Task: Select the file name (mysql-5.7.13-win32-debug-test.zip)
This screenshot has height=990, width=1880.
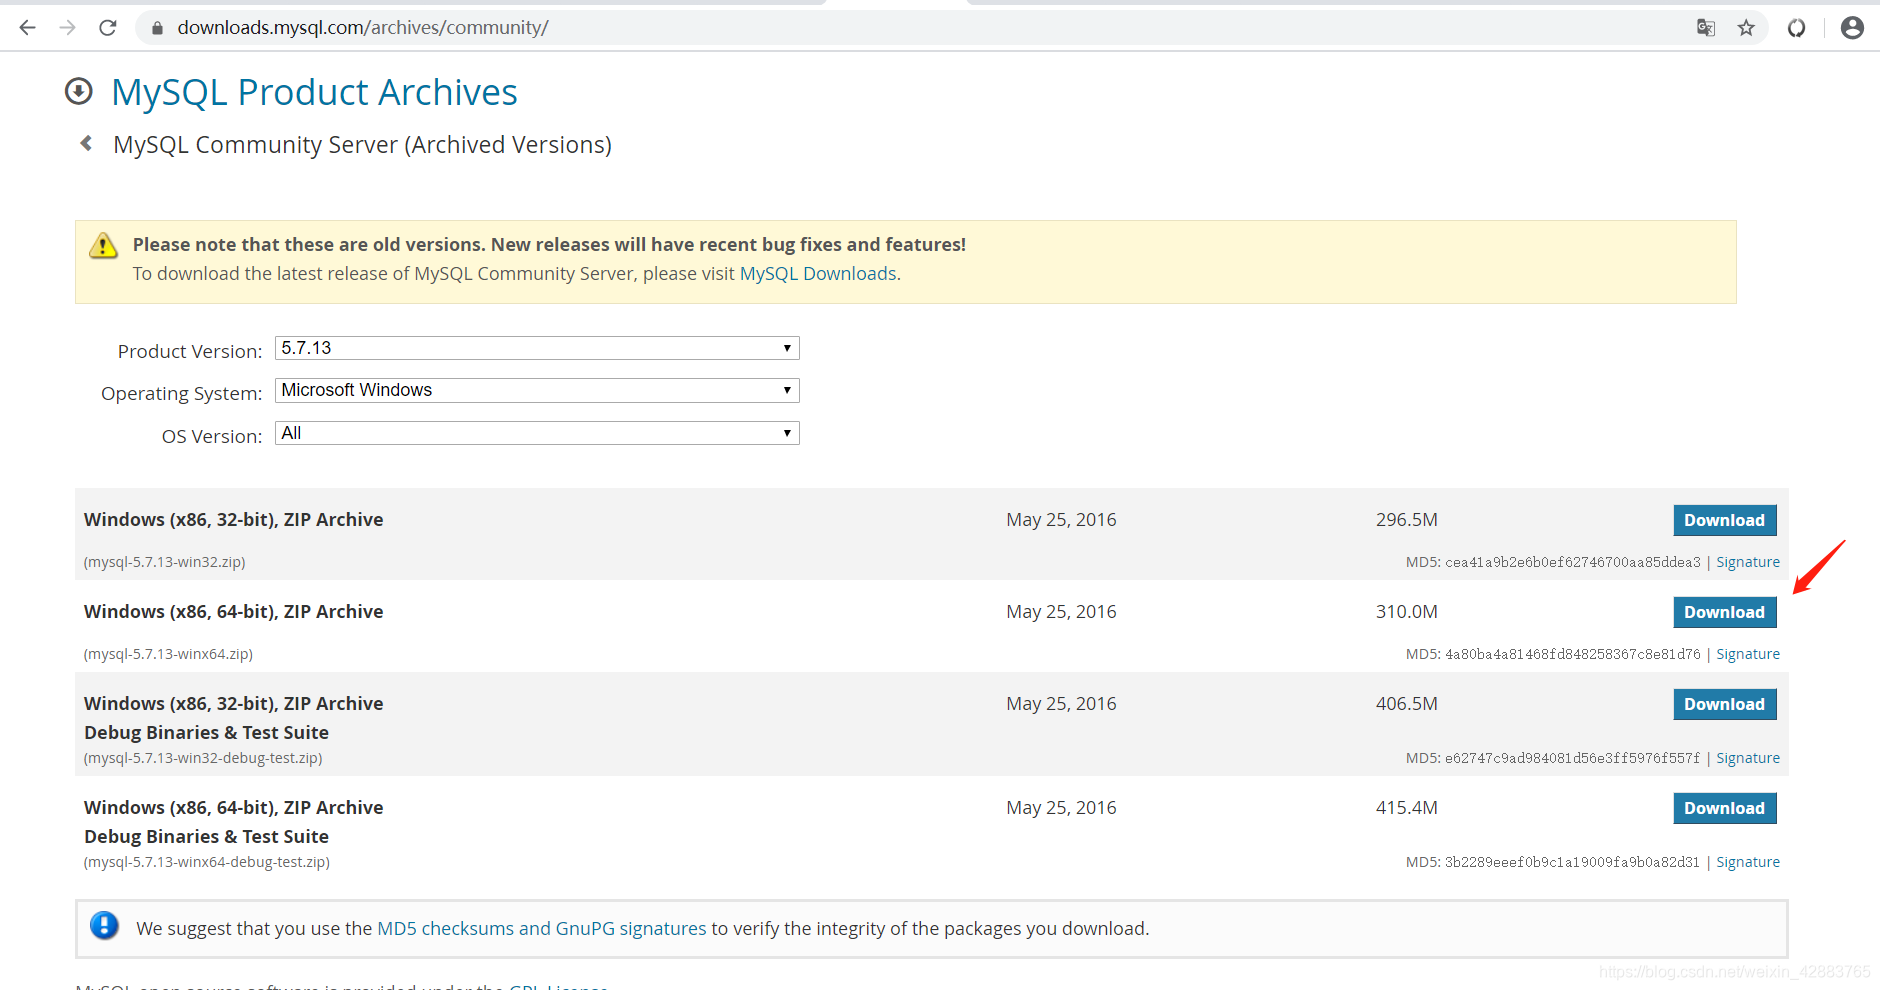Action: [203, 758]
